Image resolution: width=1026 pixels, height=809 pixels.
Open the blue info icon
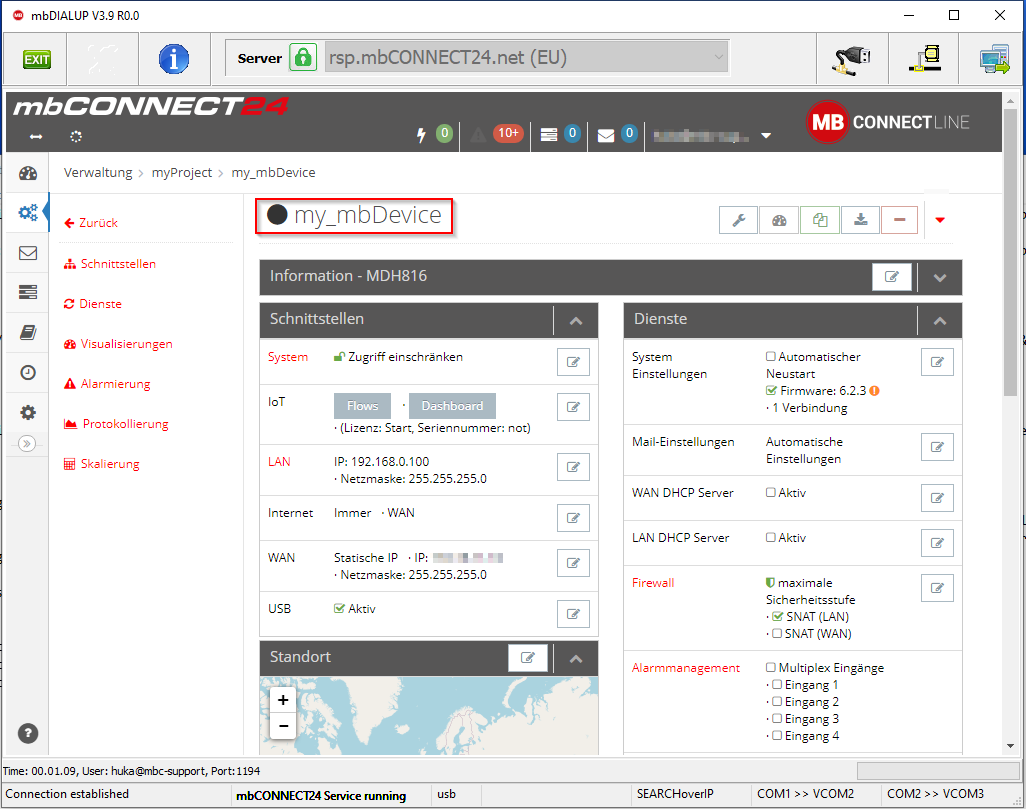pos(173,60)
